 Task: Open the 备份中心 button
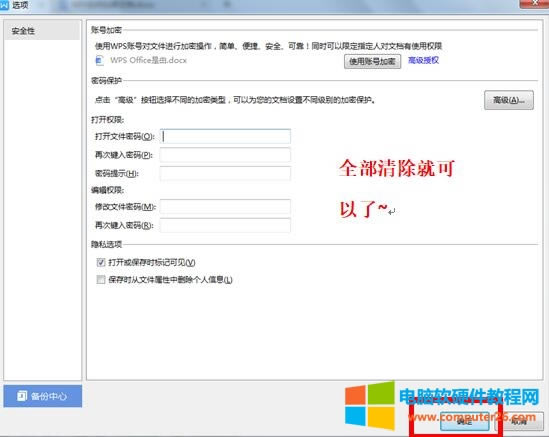(x=43, y=396)
